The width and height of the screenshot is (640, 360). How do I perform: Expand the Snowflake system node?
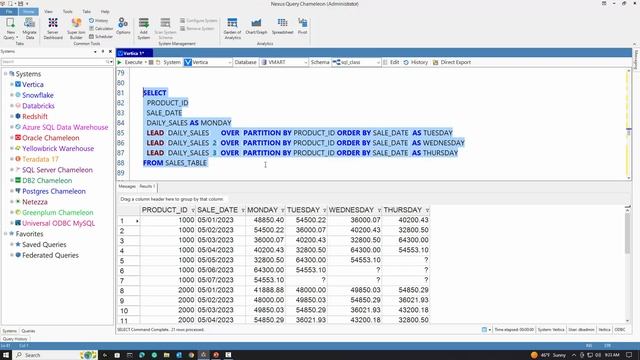12,95
